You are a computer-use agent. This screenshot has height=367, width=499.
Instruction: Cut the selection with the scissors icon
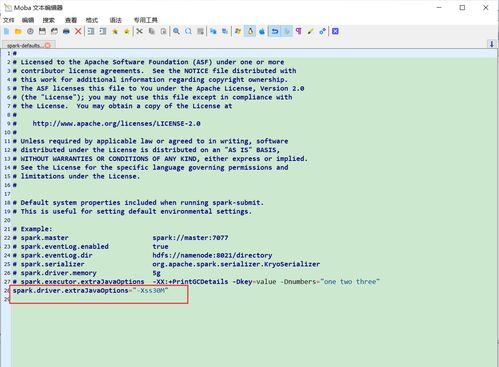pyautogui.click(x=139, y=31)
